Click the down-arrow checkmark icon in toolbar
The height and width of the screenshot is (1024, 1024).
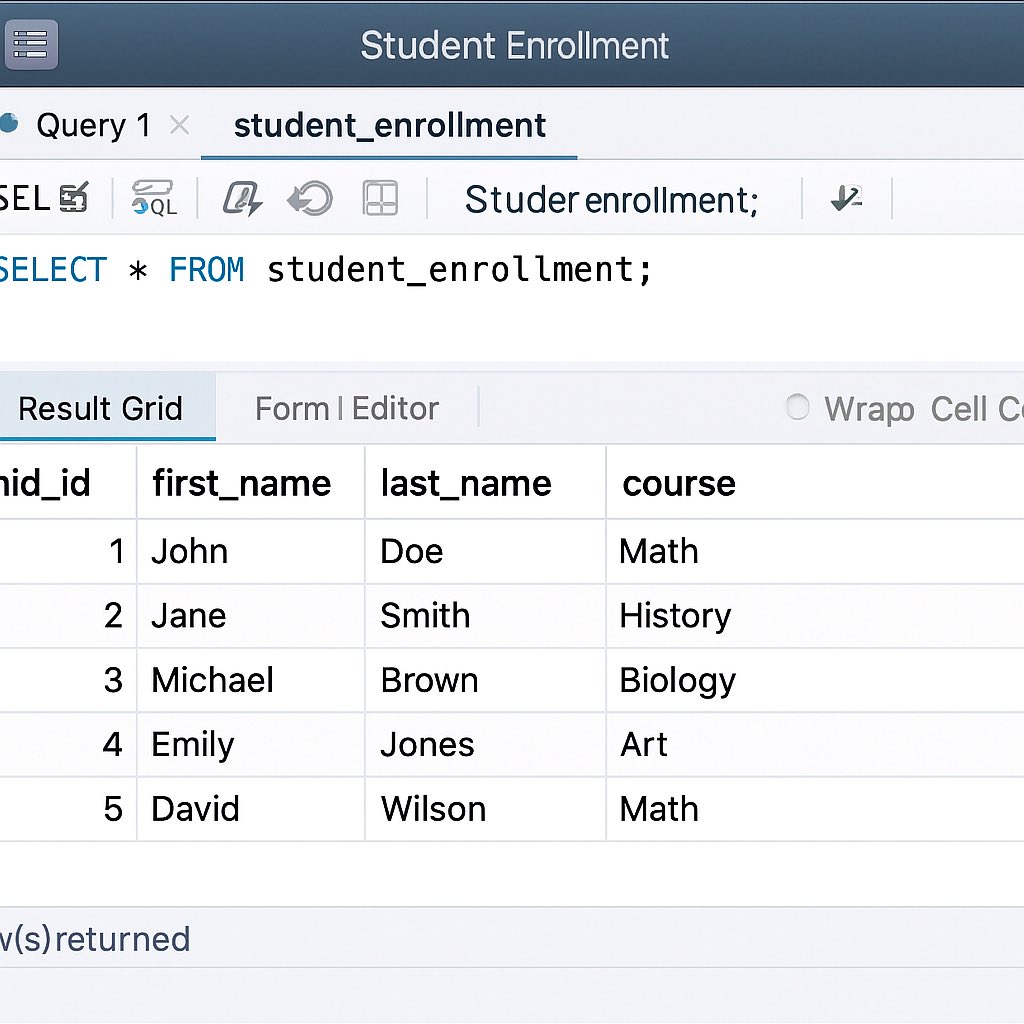click(846, 198)
